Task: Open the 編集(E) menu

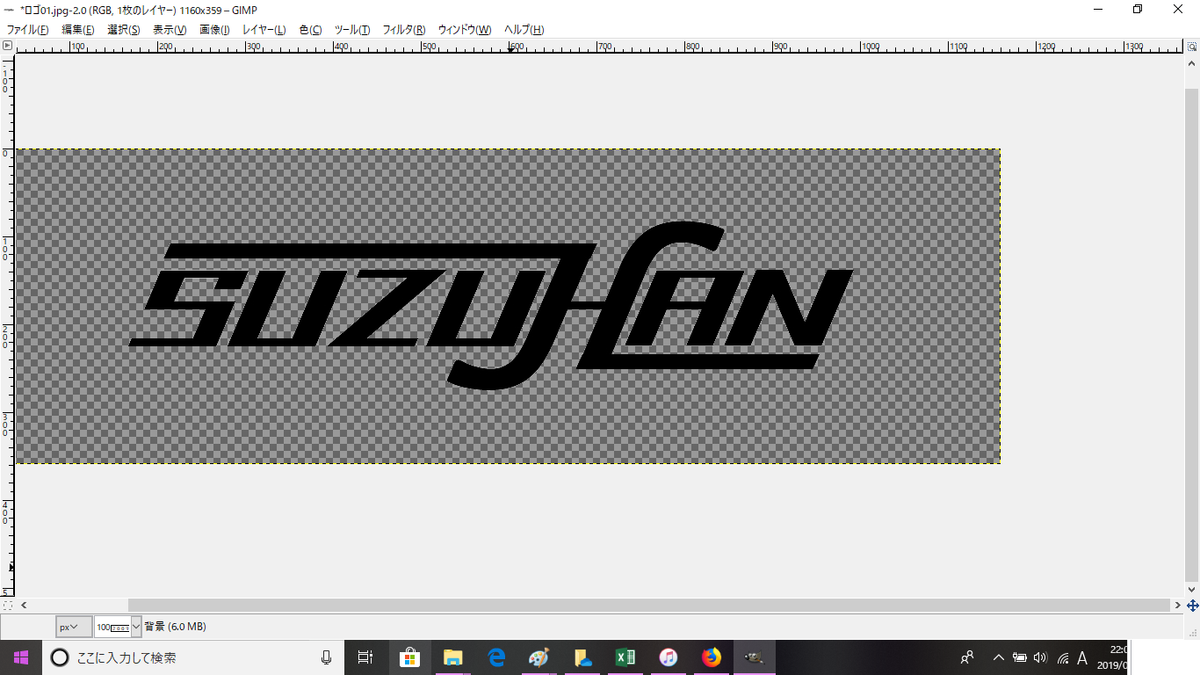Action: 78,30
